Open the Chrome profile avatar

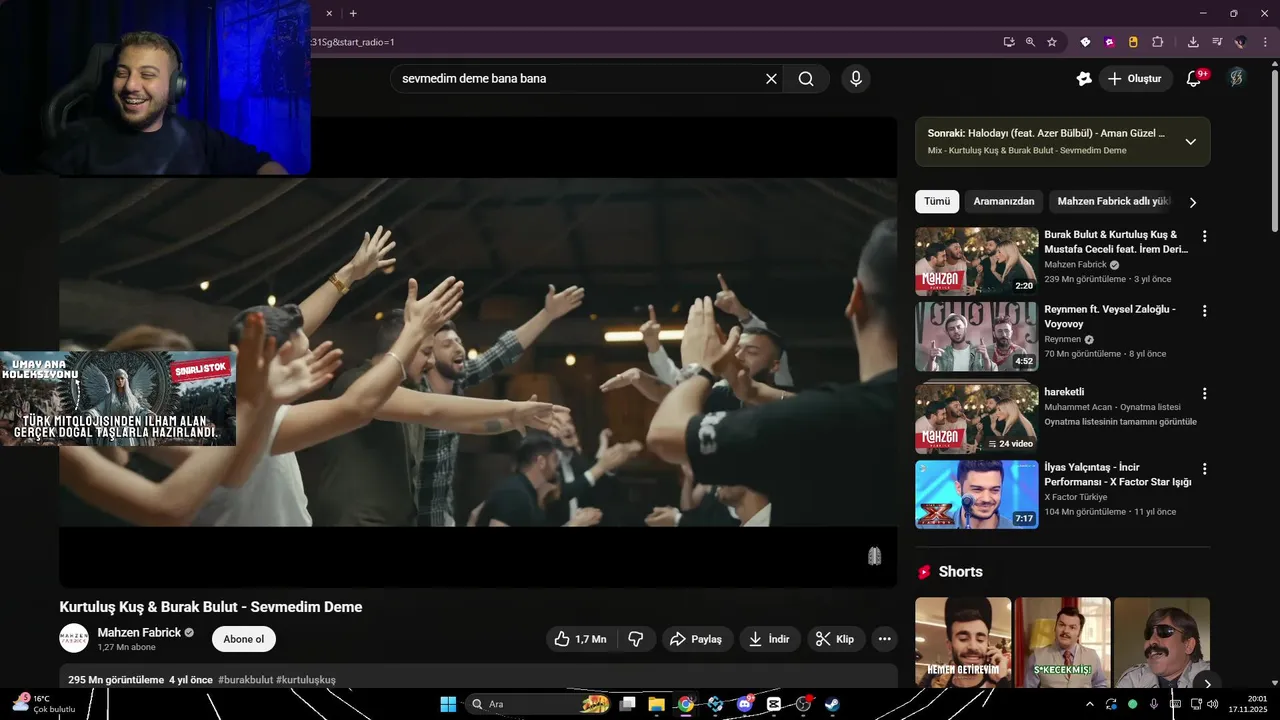(x=1241, y=42)
